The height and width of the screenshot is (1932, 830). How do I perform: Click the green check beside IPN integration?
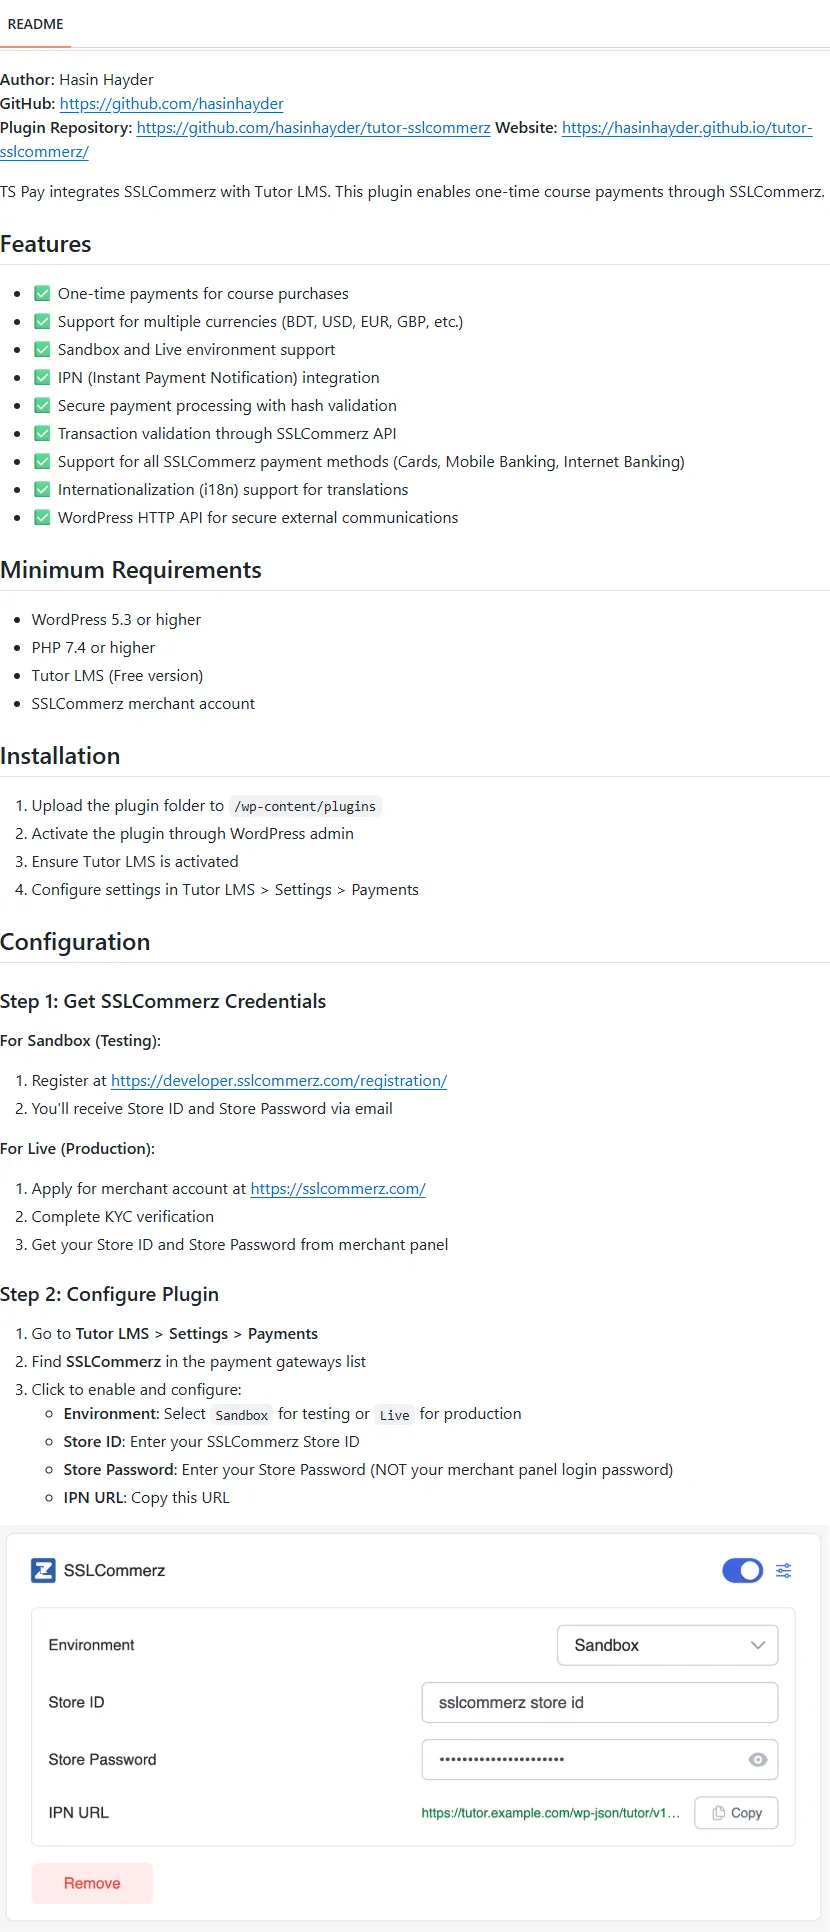(42, 378)
